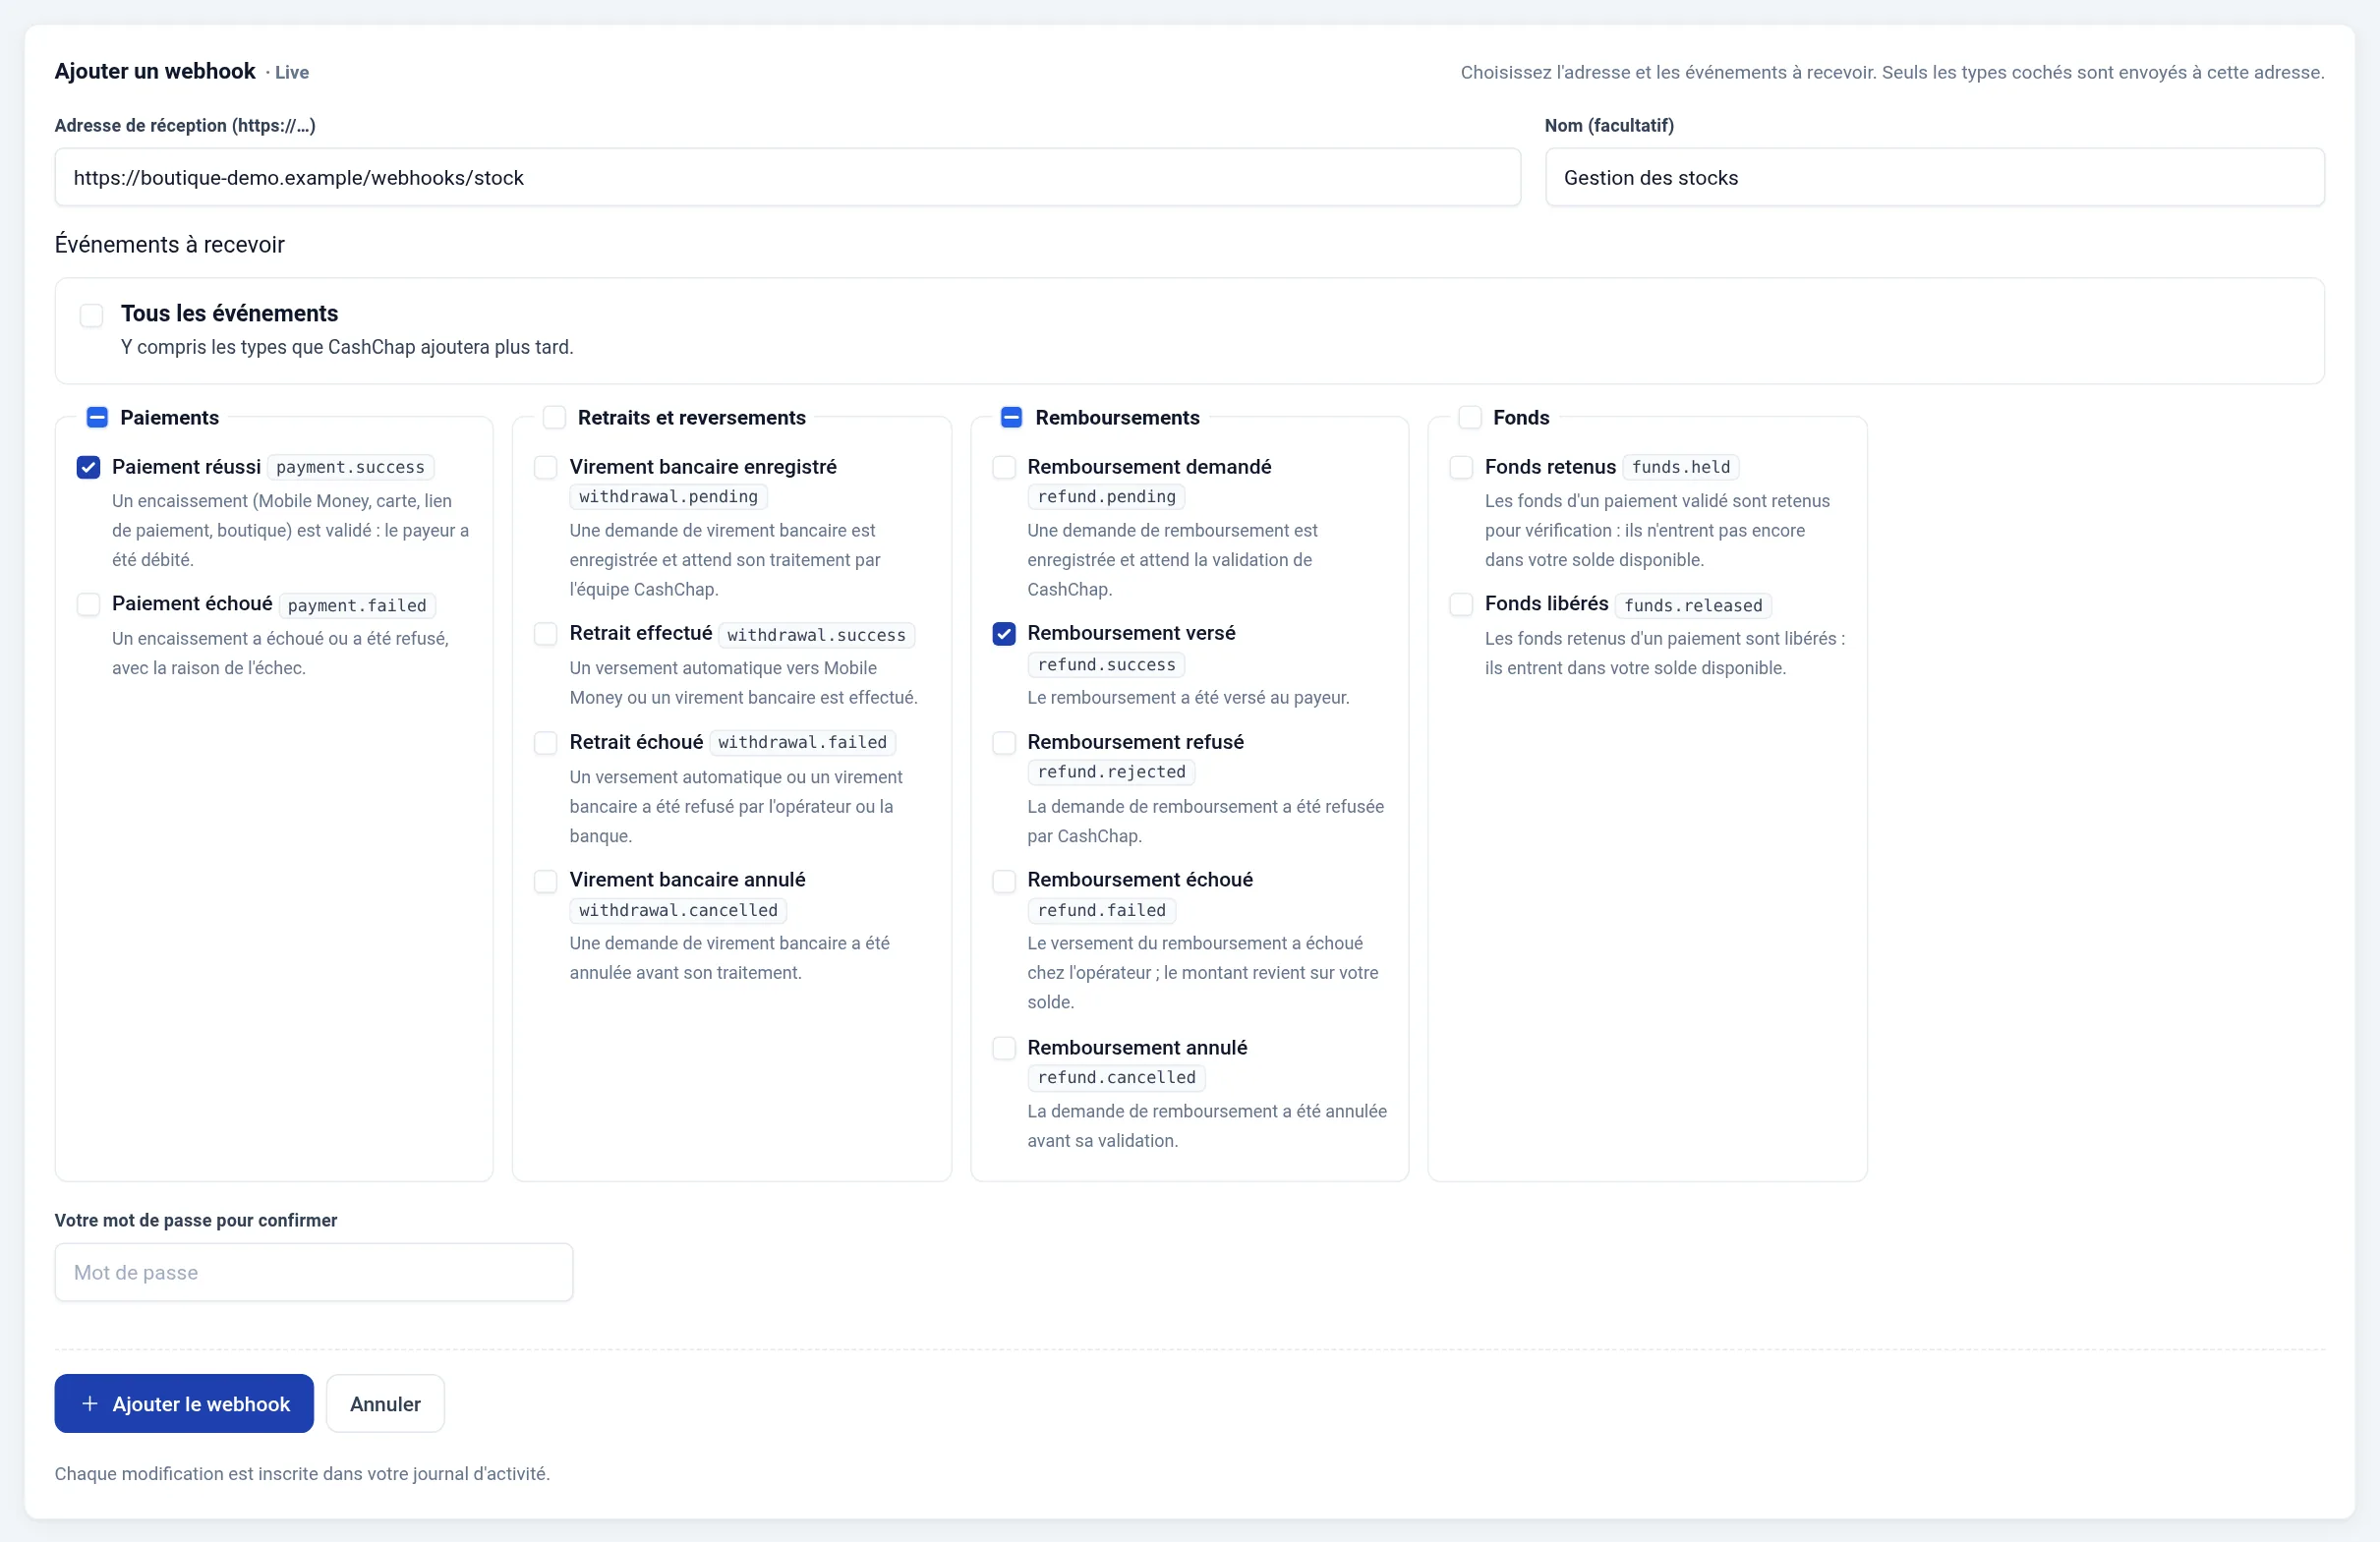The width and height of the screenshot is (2380, 1542).
Task: Check the Tous les événements checkbox
Action: pos(91,315)
